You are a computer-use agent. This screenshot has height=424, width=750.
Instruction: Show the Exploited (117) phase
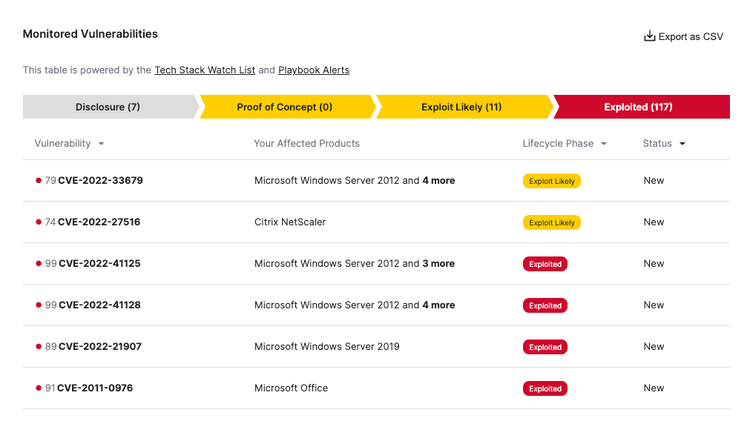tap(638, 107)
